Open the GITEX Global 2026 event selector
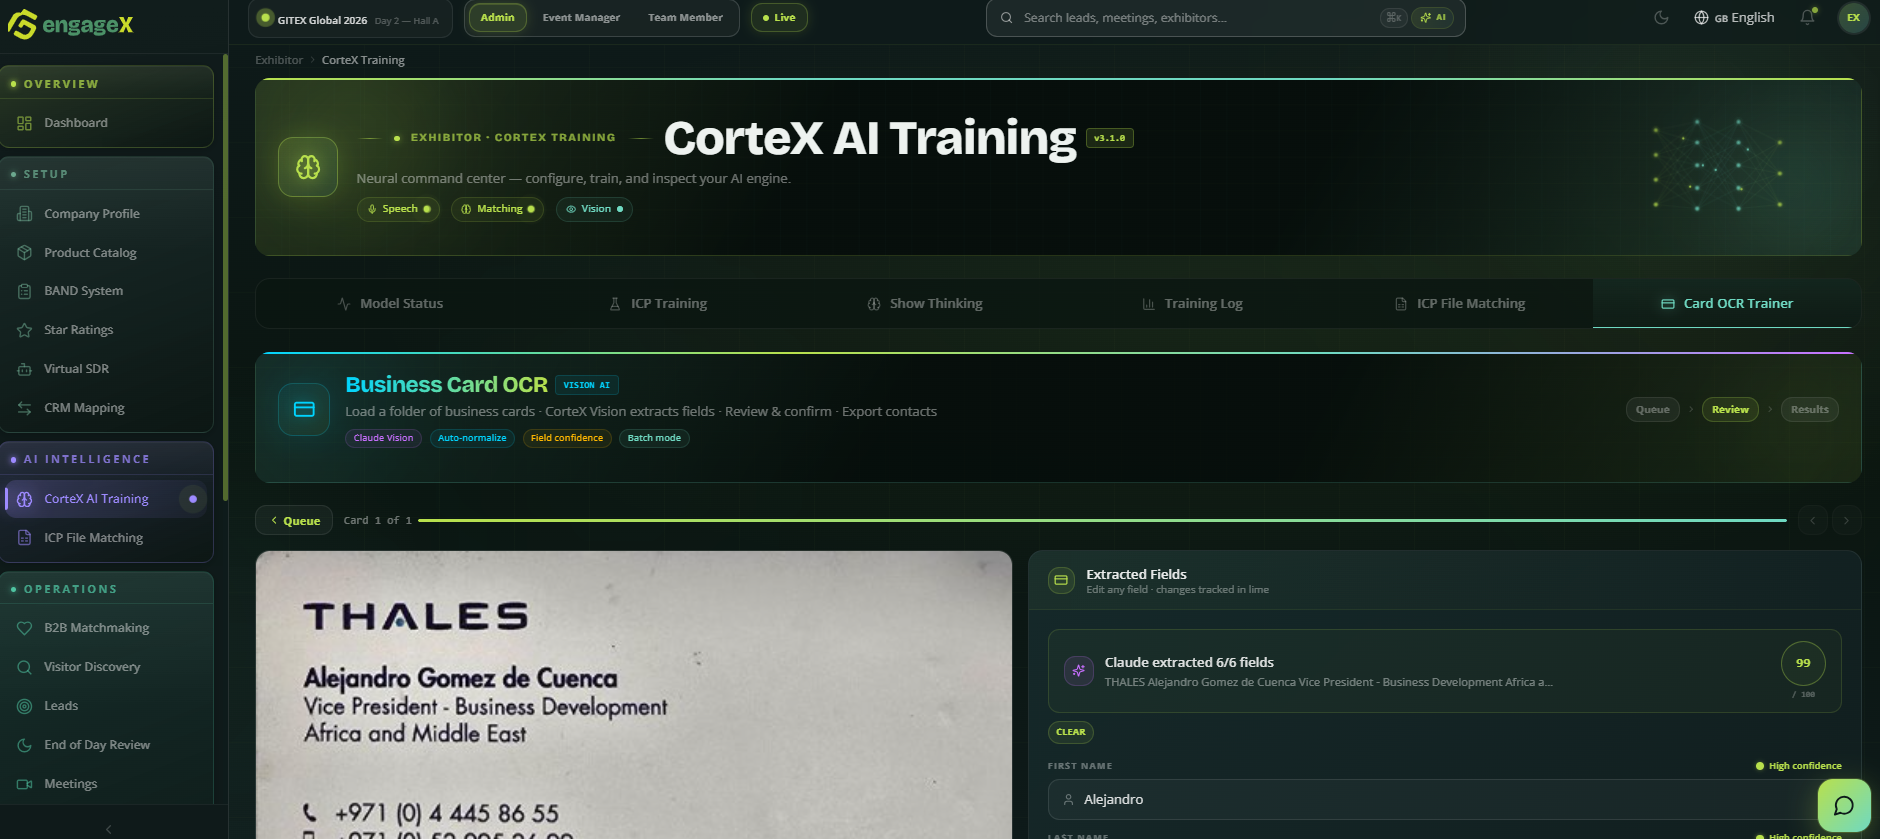Image resolution: width=1880 pixels, height=839 pixels. (350, 19)
